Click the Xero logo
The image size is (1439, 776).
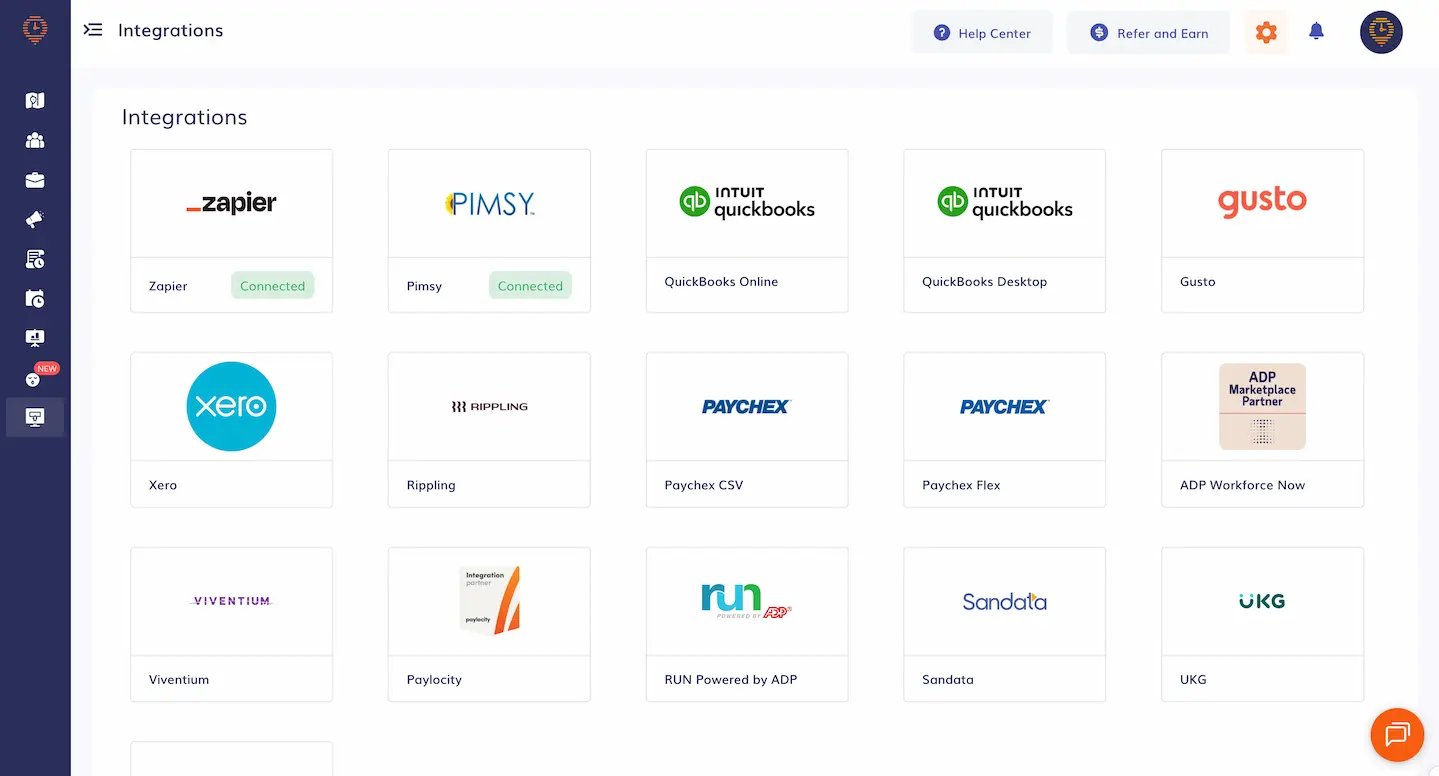tap(231, 406)
